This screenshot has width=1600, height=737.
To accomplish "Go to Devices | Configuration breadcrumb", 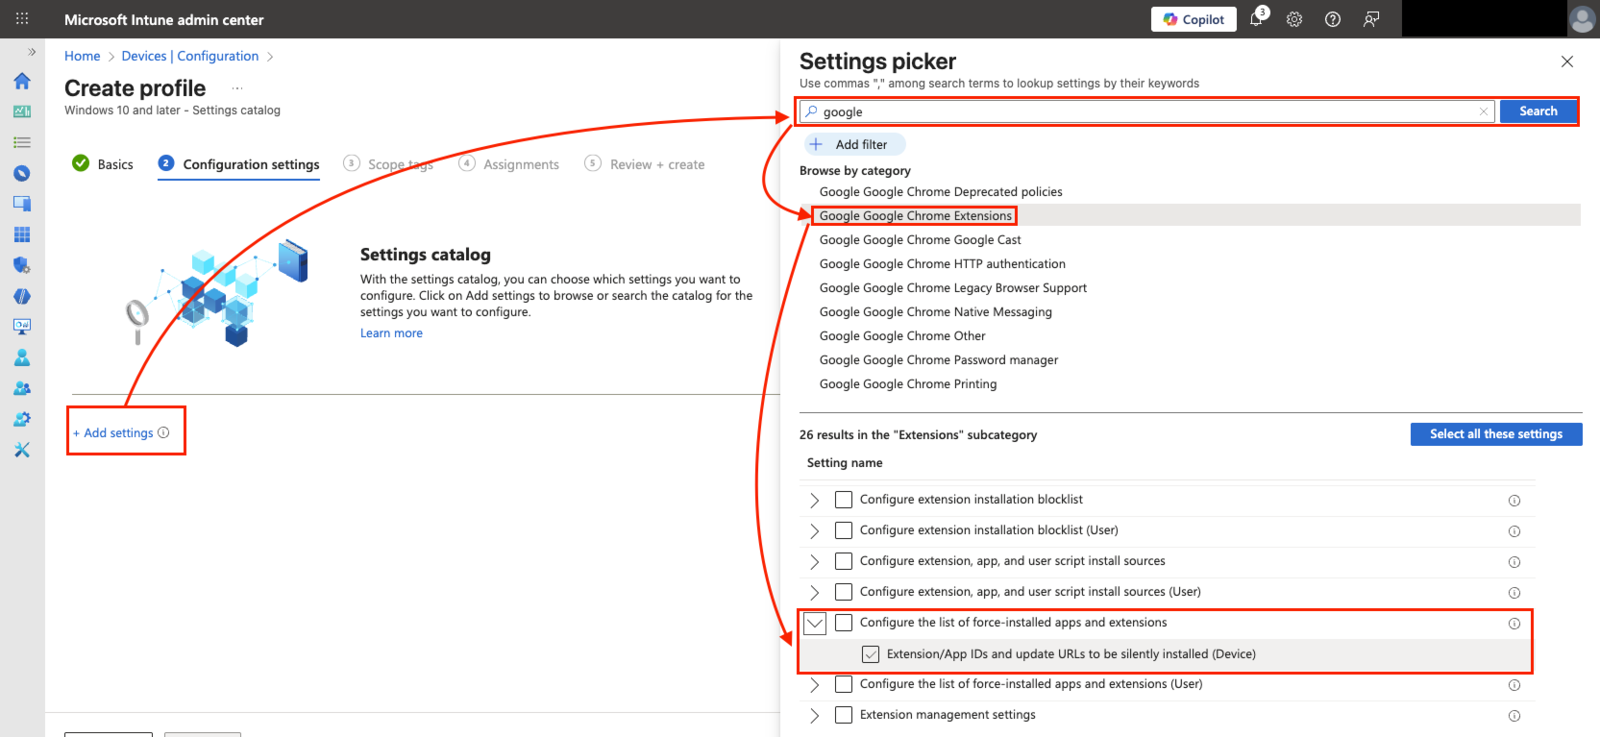I will coord(190,56).
